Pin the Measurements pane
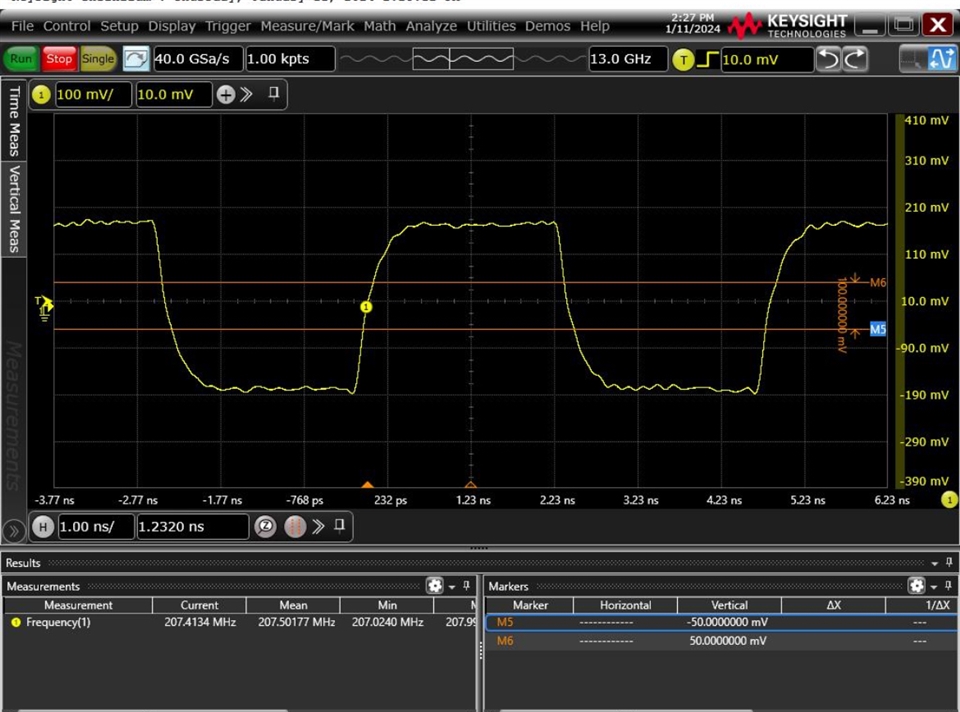The height and width of the screenshot is (712, 960). [x=467, y=586]
